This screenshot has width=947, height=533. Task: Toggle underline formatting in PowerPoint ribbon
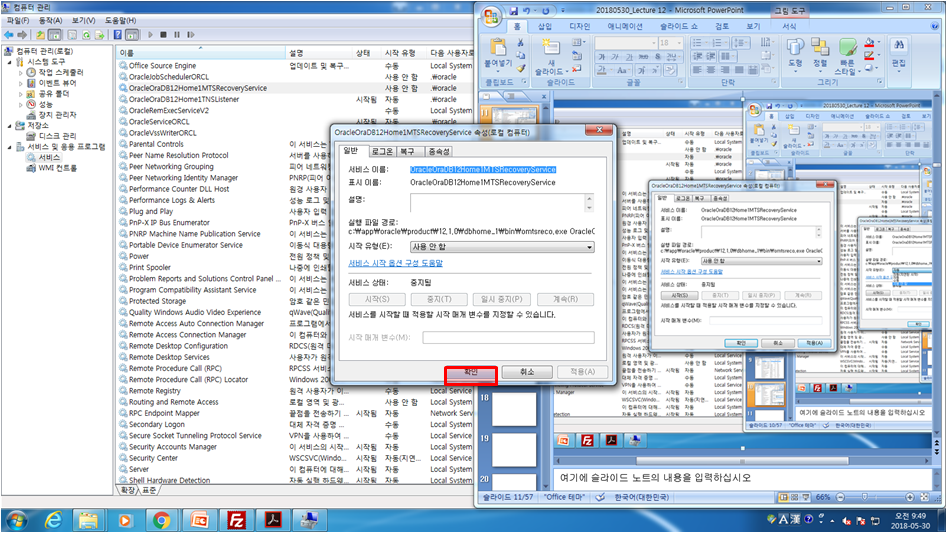click(629, 57)
